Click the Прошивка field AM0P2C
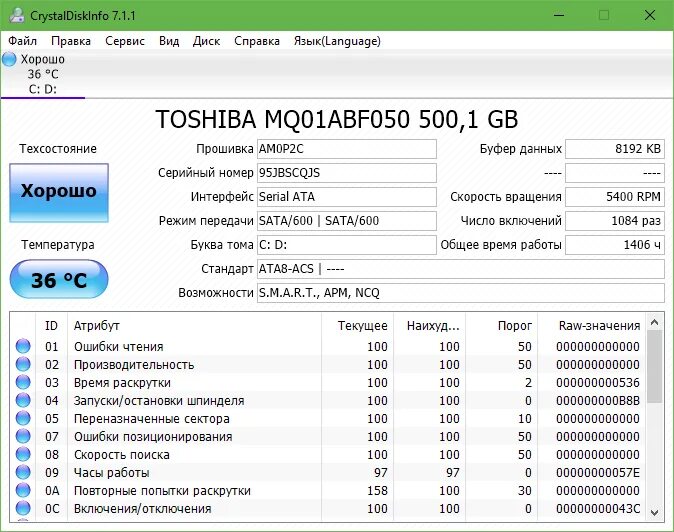The width and height of the screenshot is (674, 532). [347, 149]
